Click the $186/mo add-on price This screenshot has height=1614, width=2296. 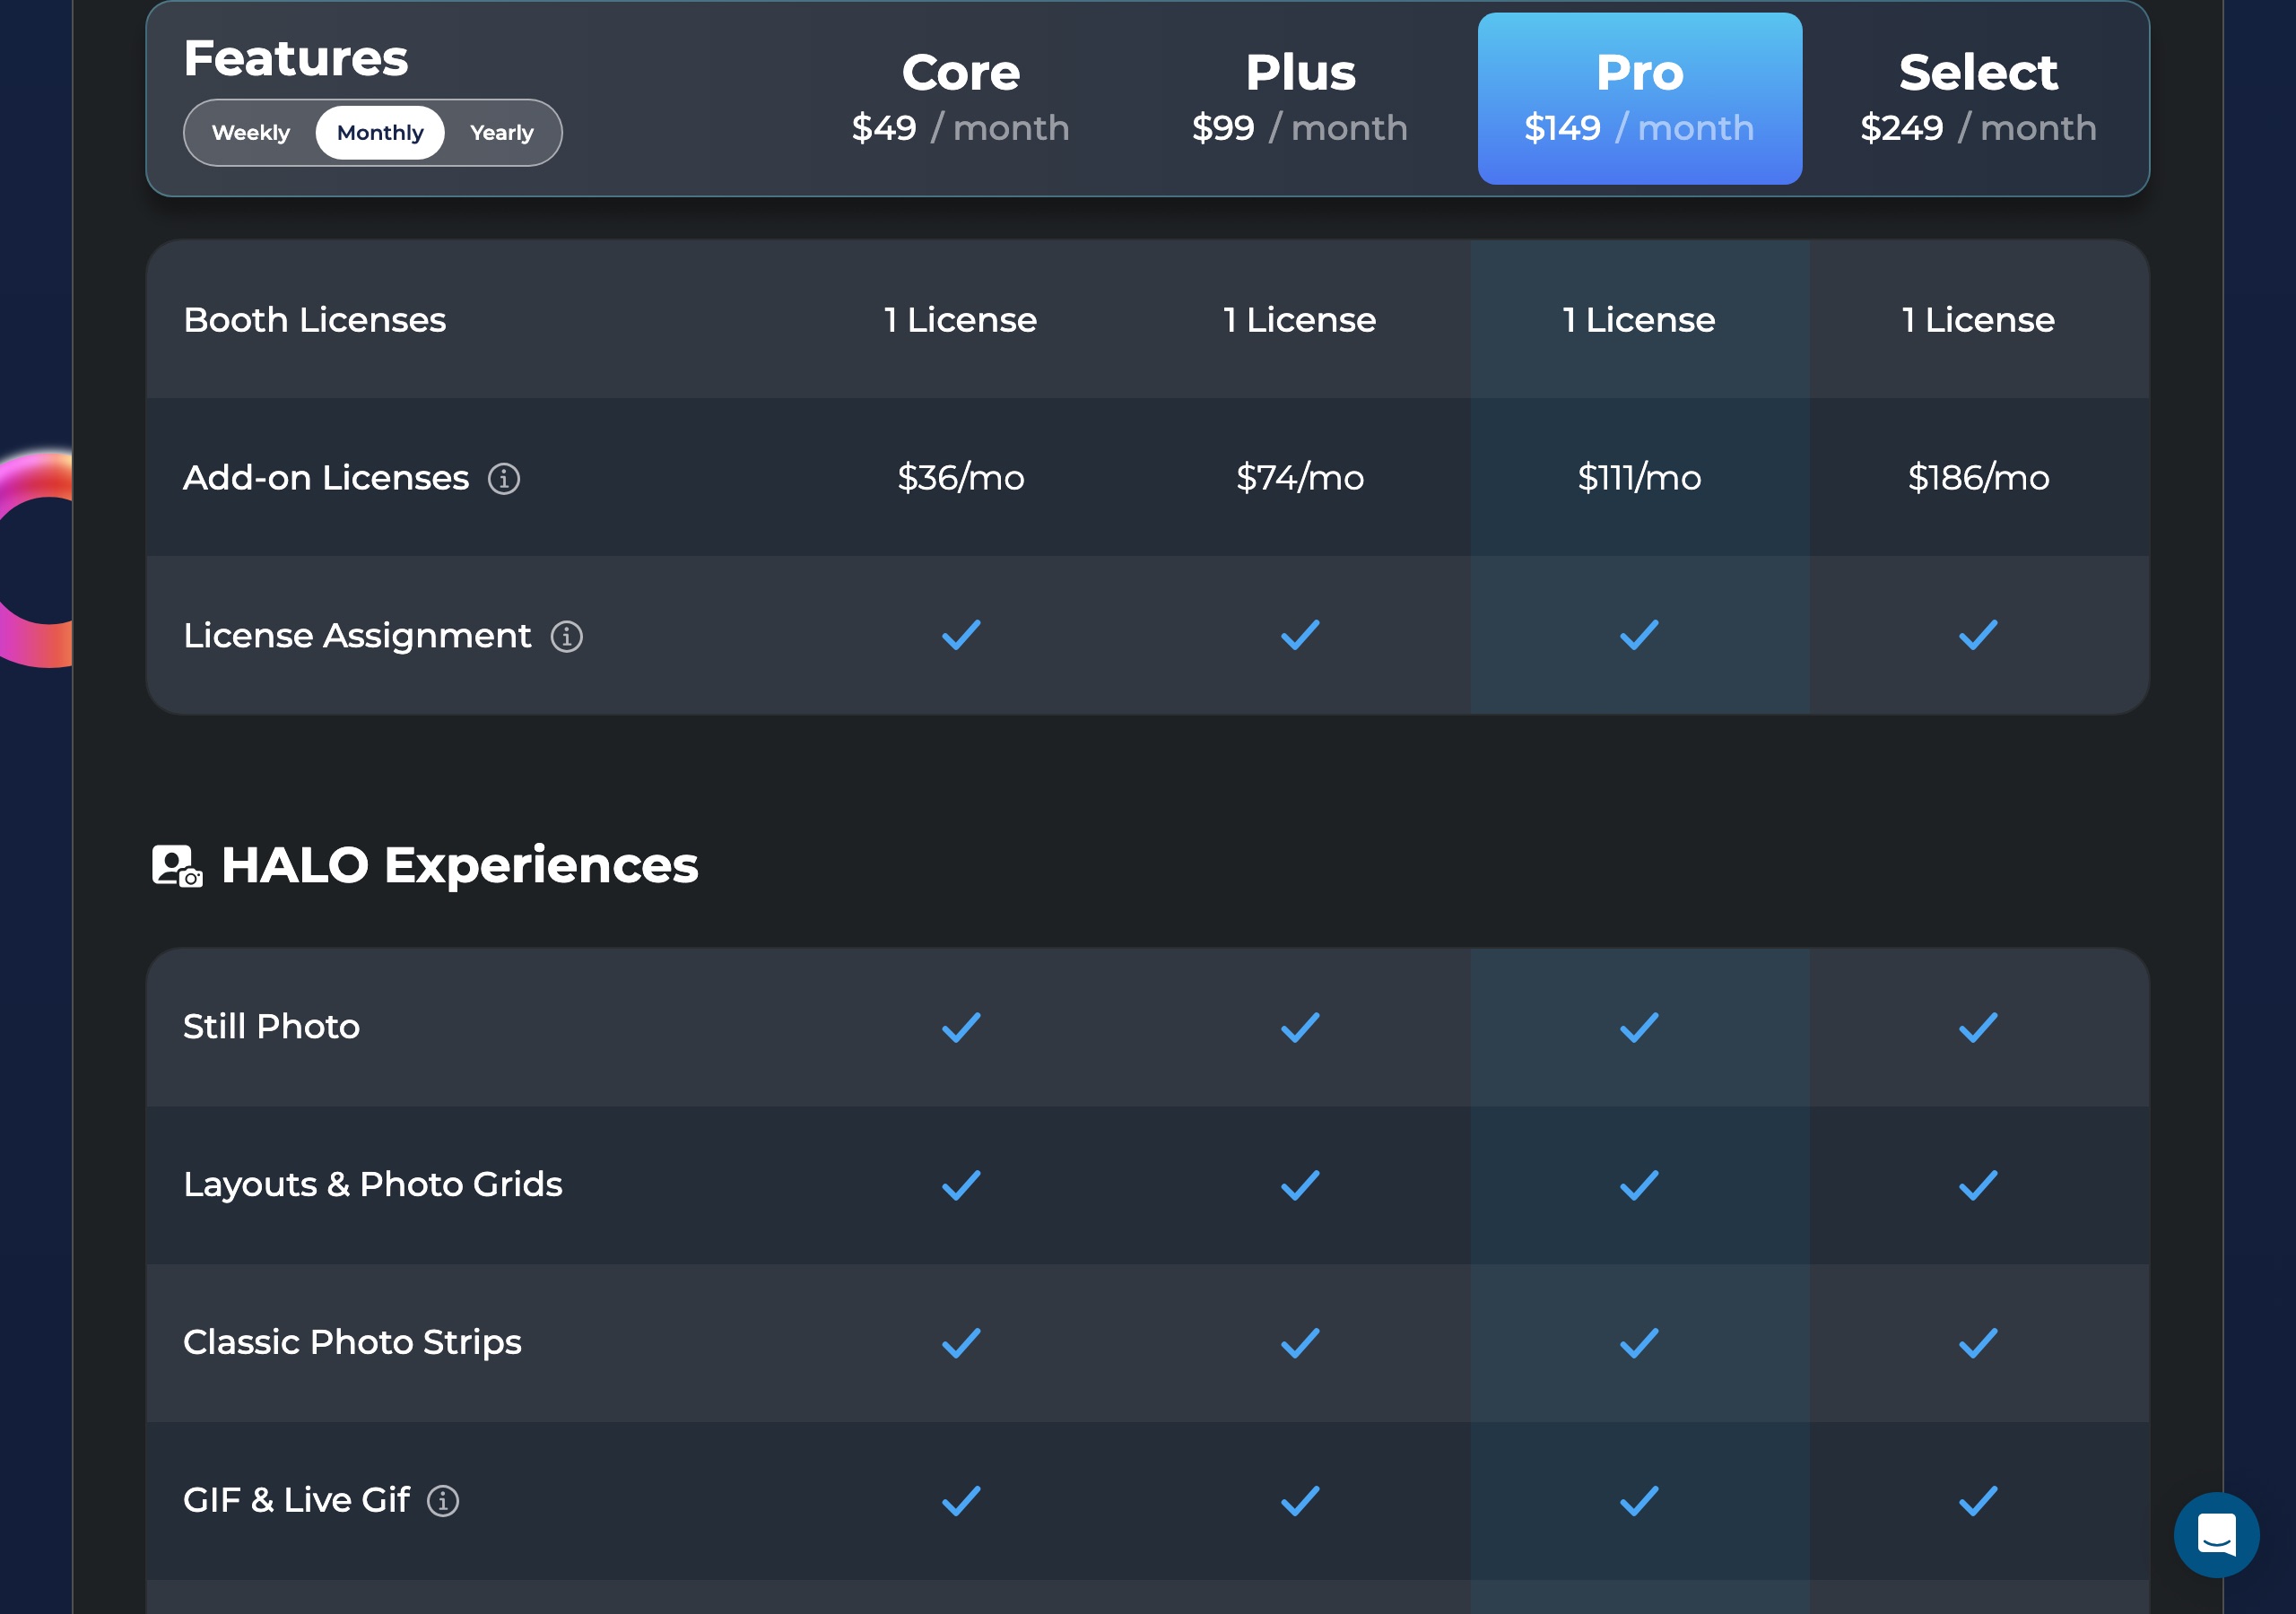pos(1978,478)
